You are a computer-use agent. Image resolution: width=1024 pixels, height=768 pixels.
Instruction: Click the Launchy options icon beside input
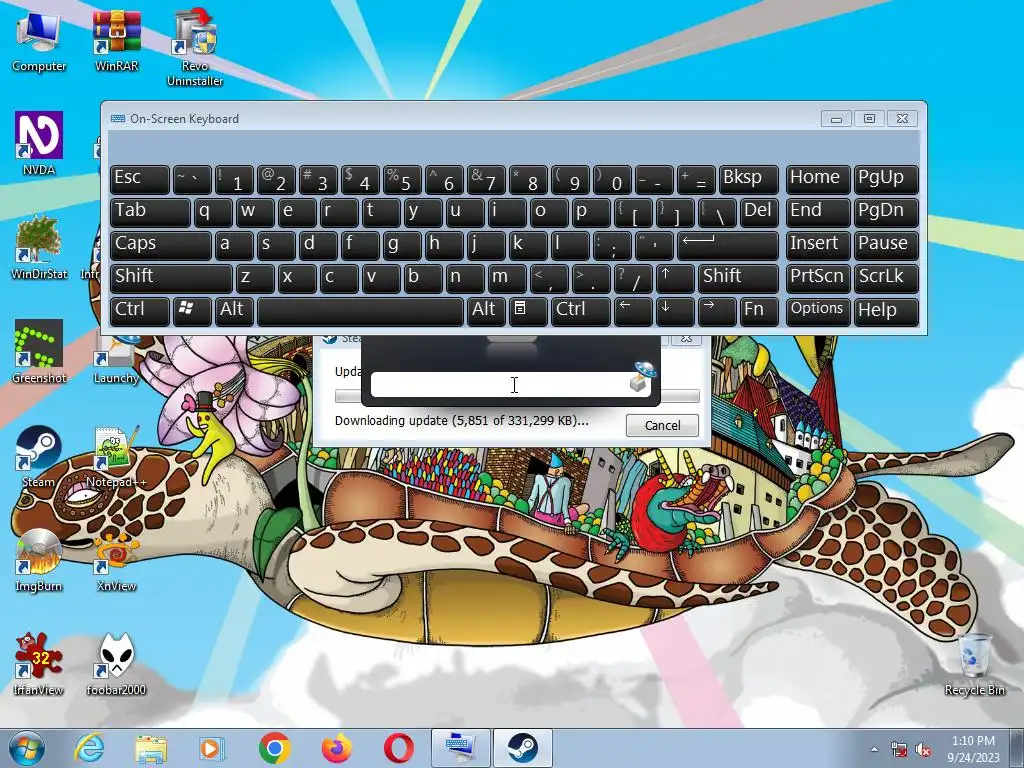641,378
